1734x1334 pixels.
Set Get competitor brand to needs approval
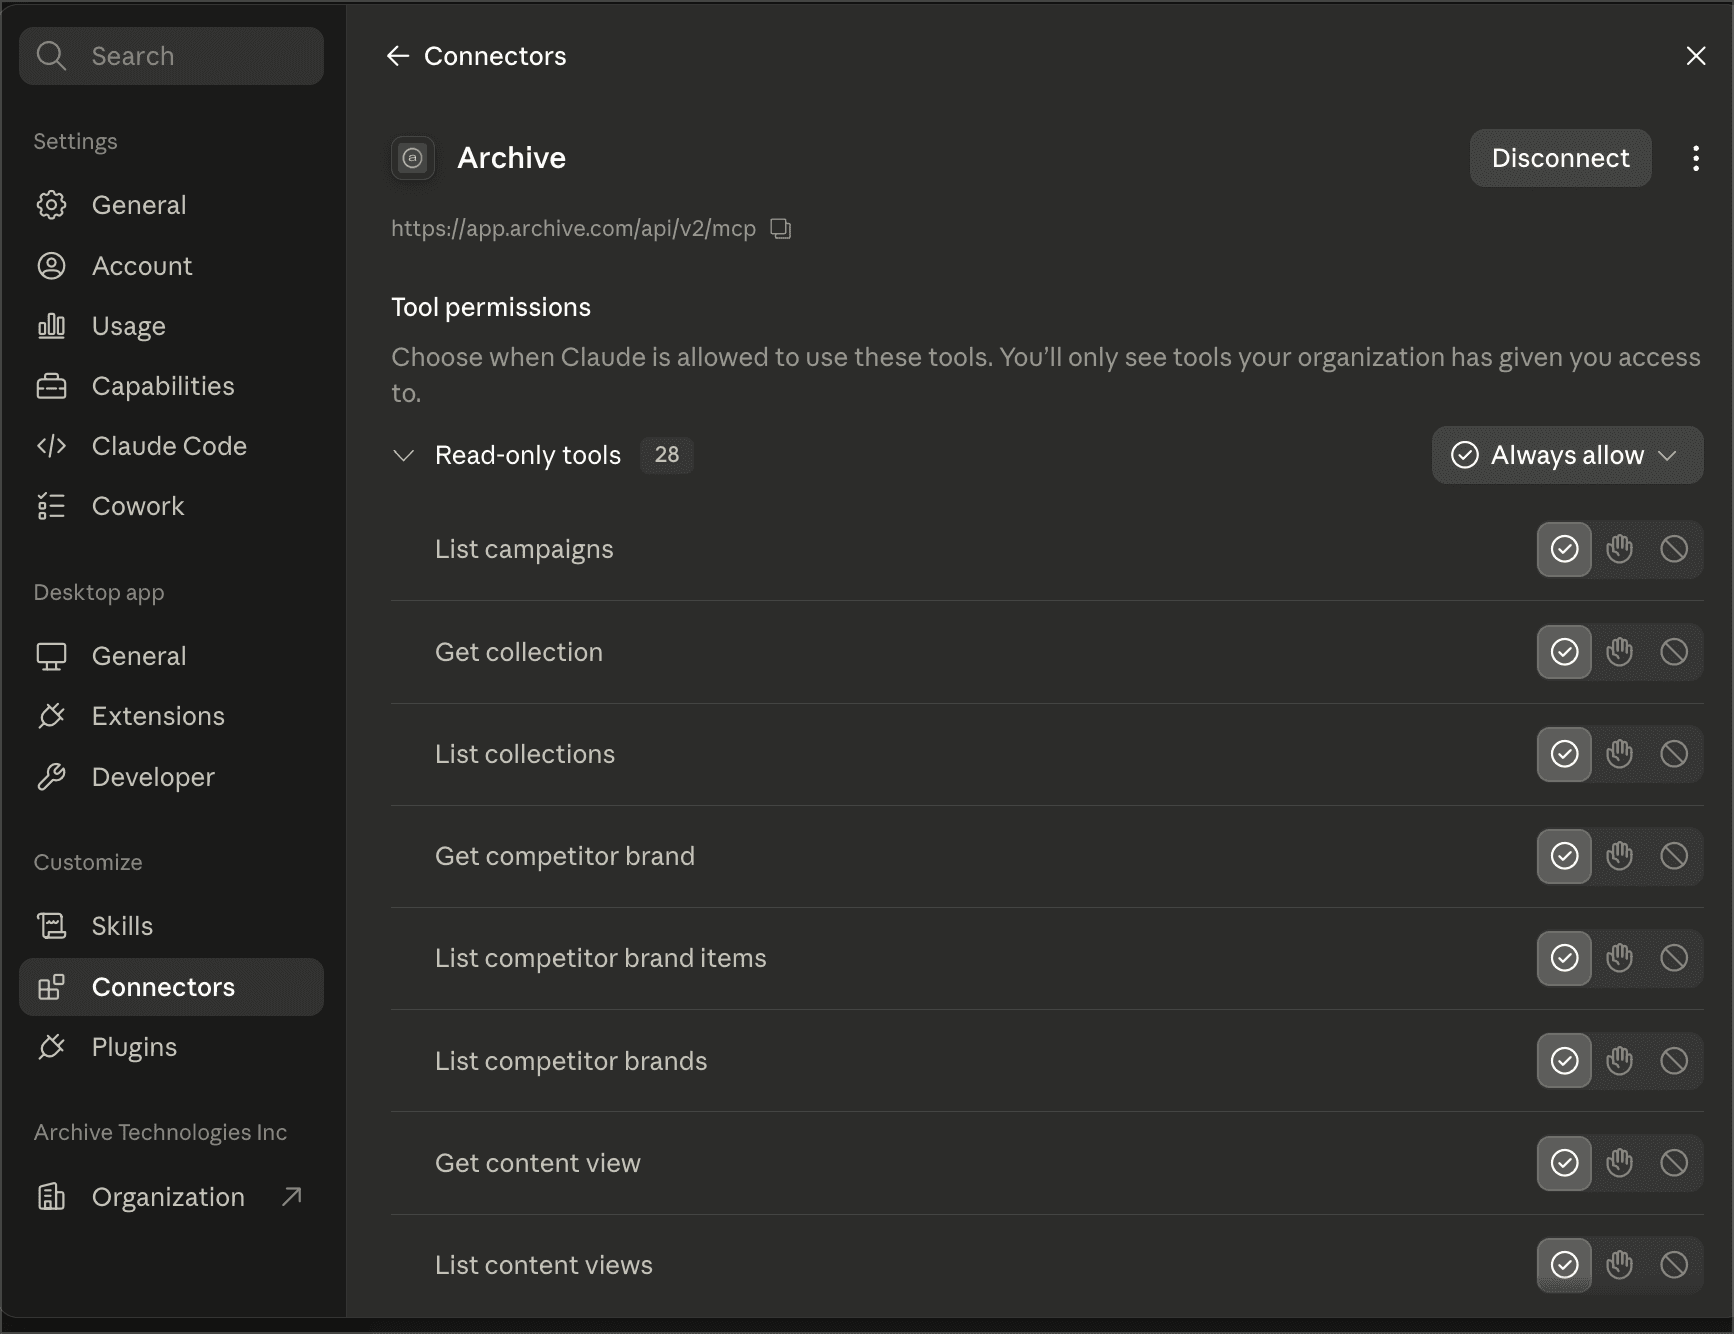coord(1619,856)
